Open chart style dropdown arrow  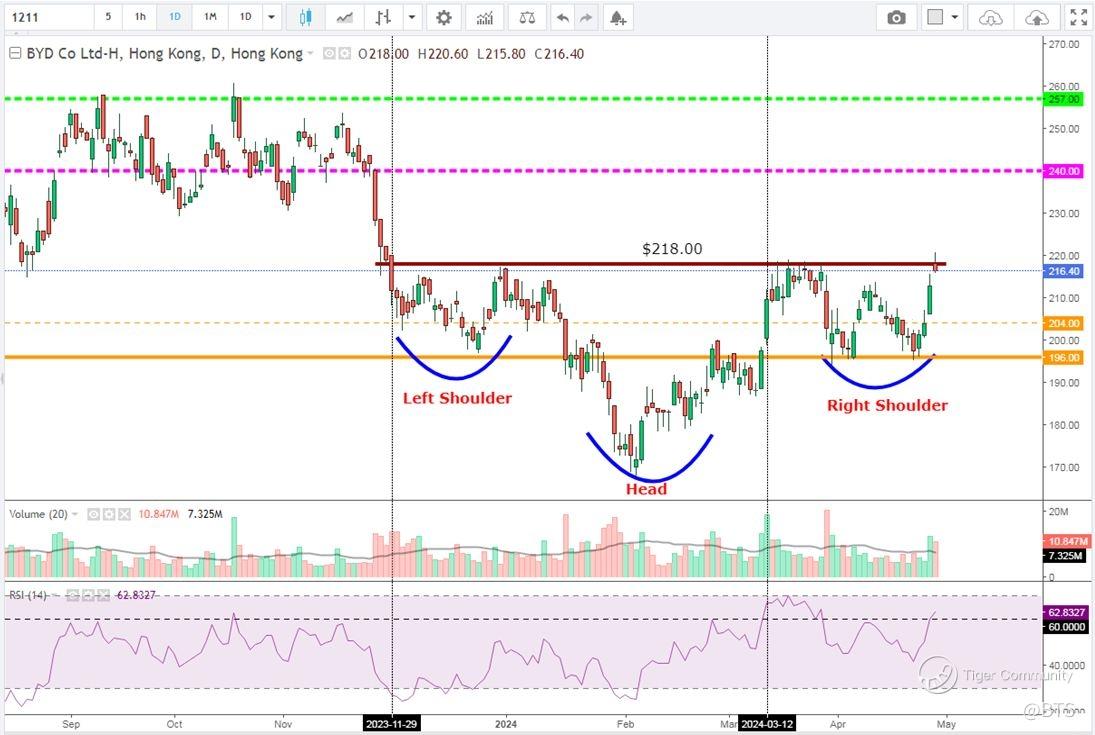412,17
